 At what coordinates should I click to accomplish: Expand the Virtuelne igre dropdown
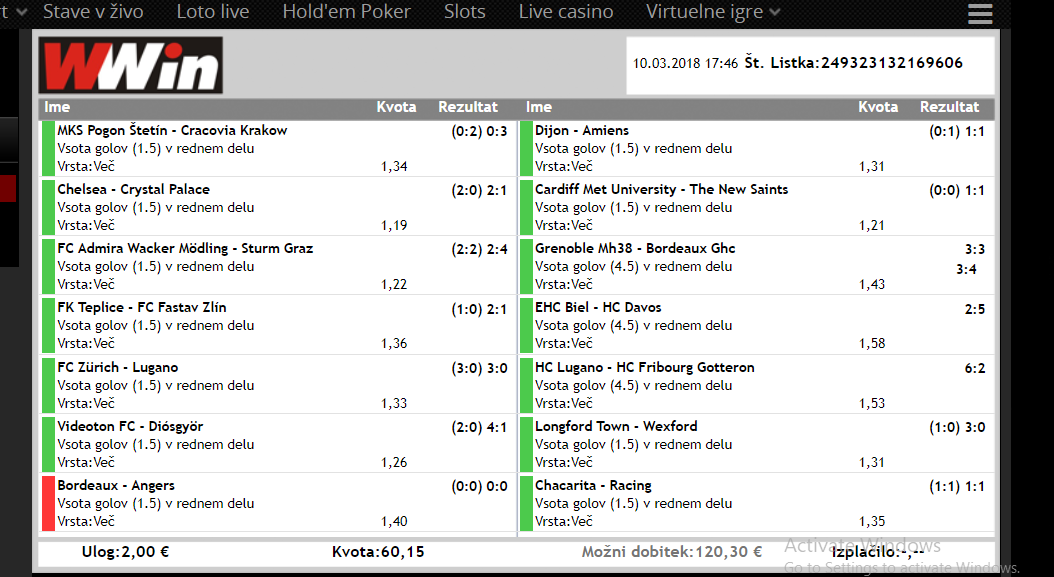[713, 11]
